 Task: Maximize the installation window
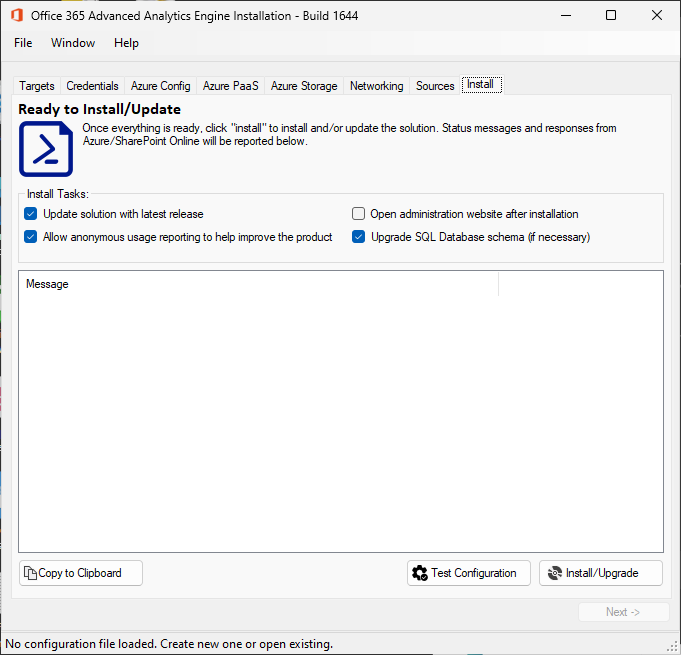pyautogui.click(x=611, y=15)
